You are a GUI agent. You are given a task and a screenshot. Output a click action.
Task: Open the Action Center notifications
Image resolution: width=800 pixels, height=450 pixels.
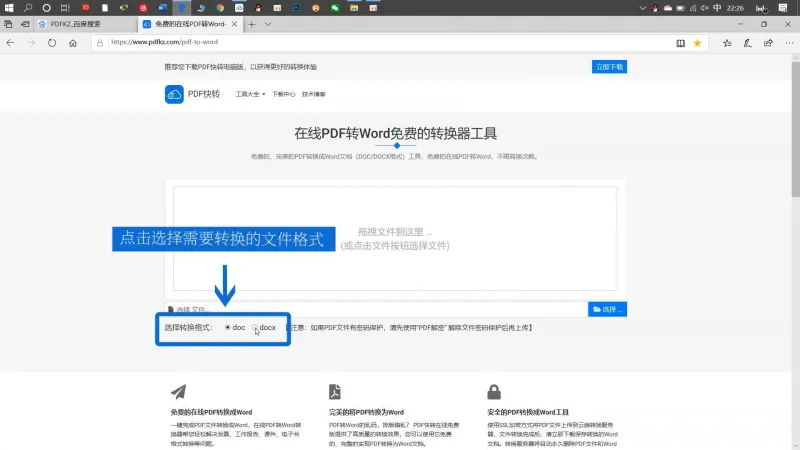(x=783, y=8)
